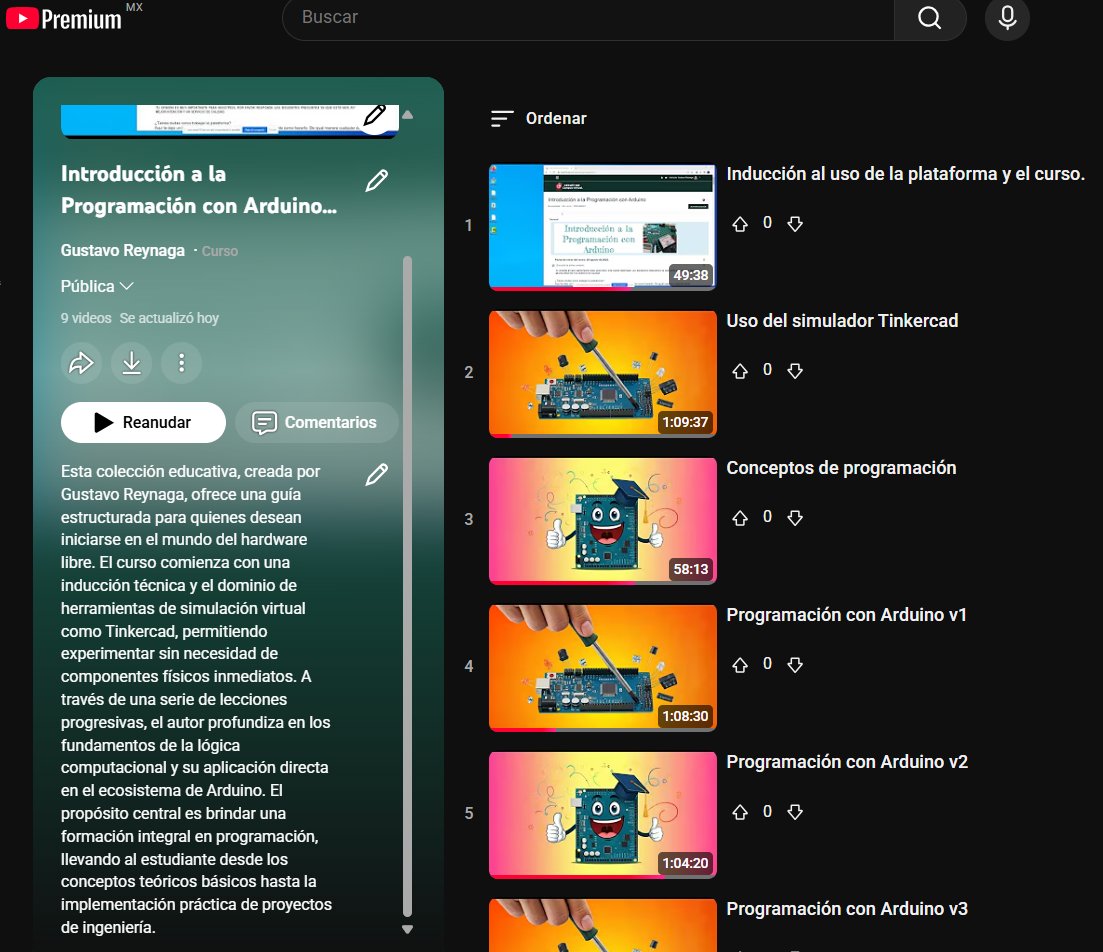1103x952 pixels.
Task: Open the Comentarios button
Action: click(x=317, y=422)
